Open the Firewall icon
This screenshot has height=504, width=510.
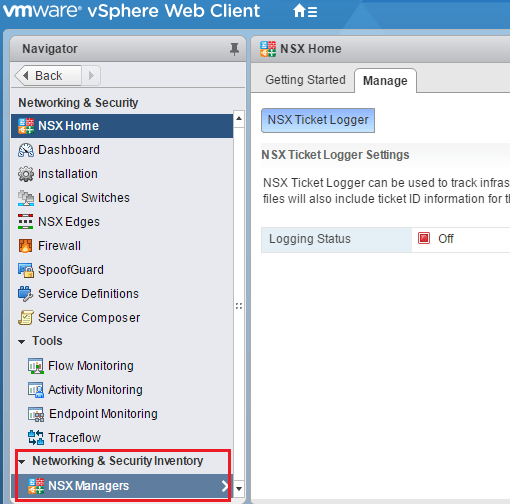(x=26, y=246)
